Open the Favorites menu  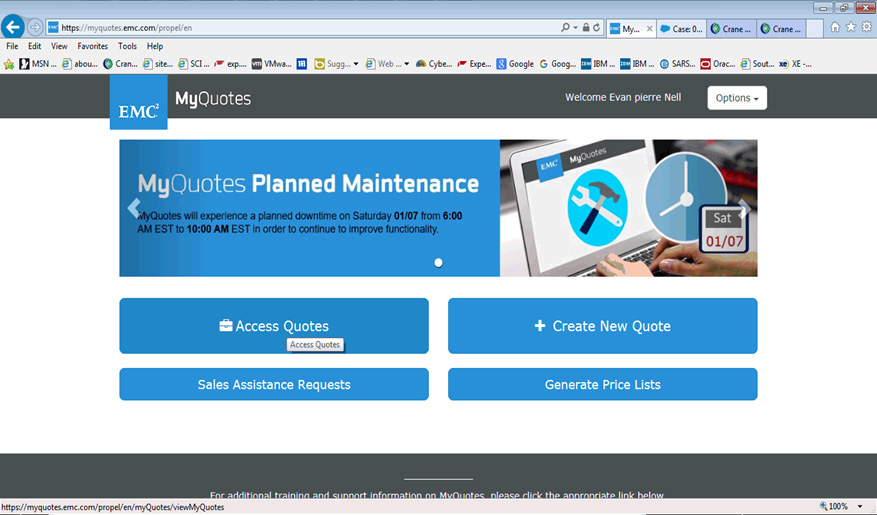(x=92, y=46)
